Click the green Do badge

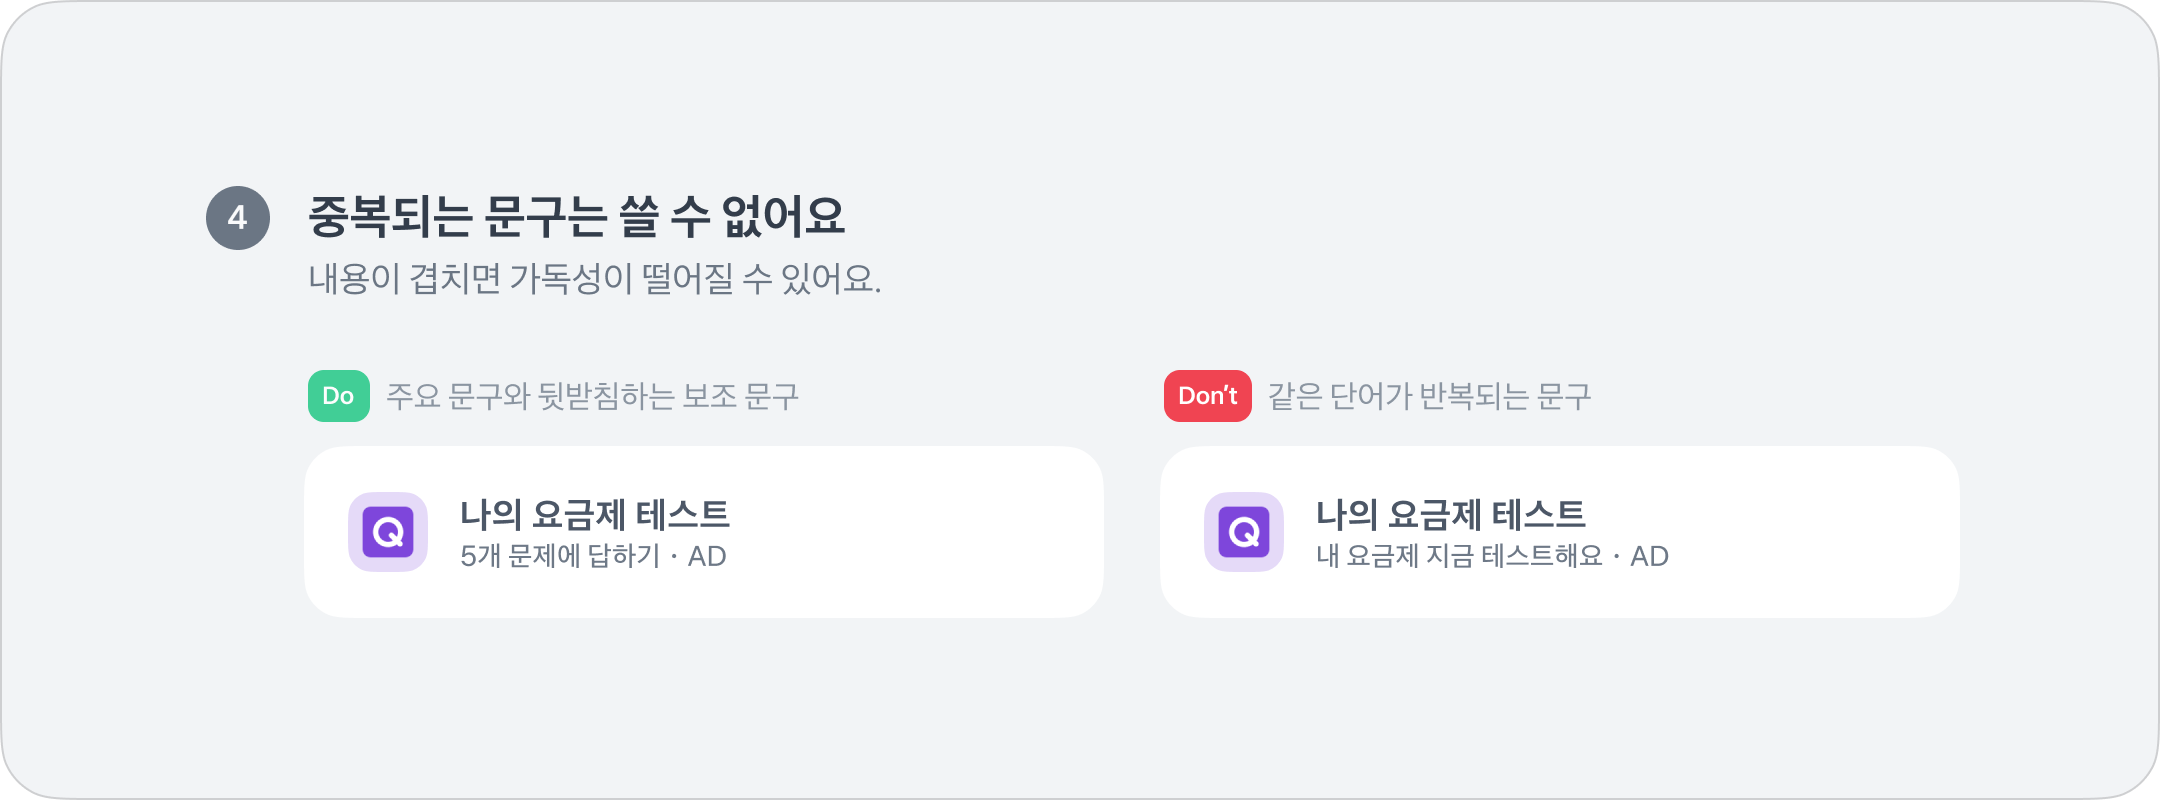coord(338,396)
